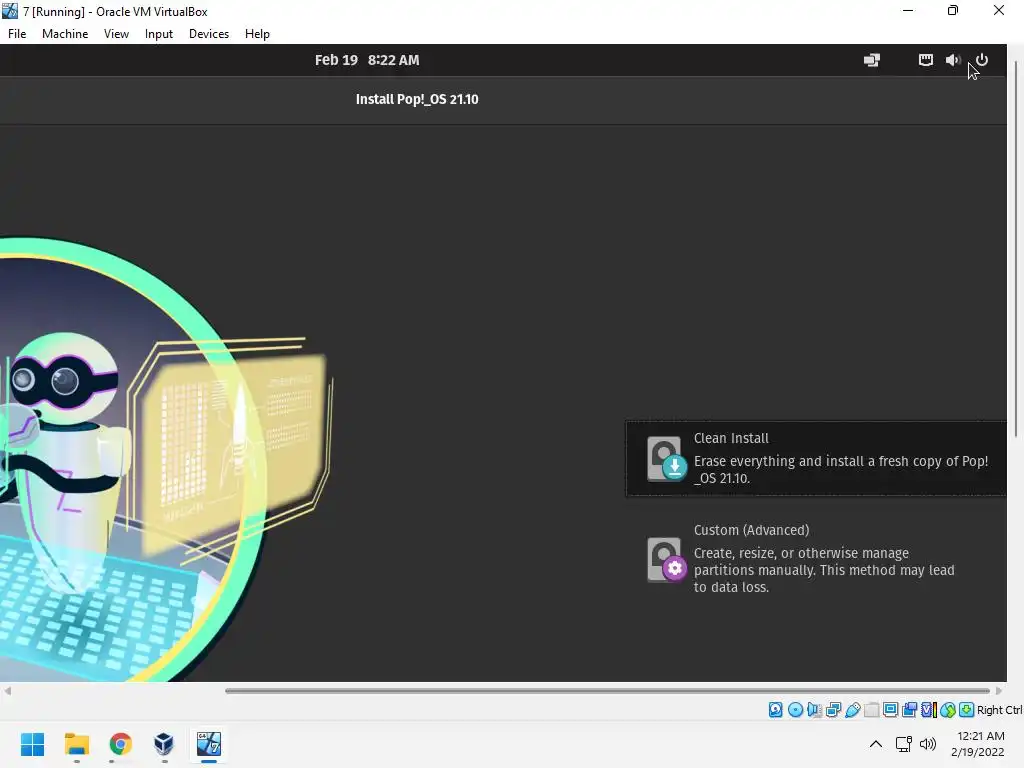The image size is (1024, 768).
Task: Click the wired network icon in top bar
Action: pyautogui.click(x=925, y=60)
